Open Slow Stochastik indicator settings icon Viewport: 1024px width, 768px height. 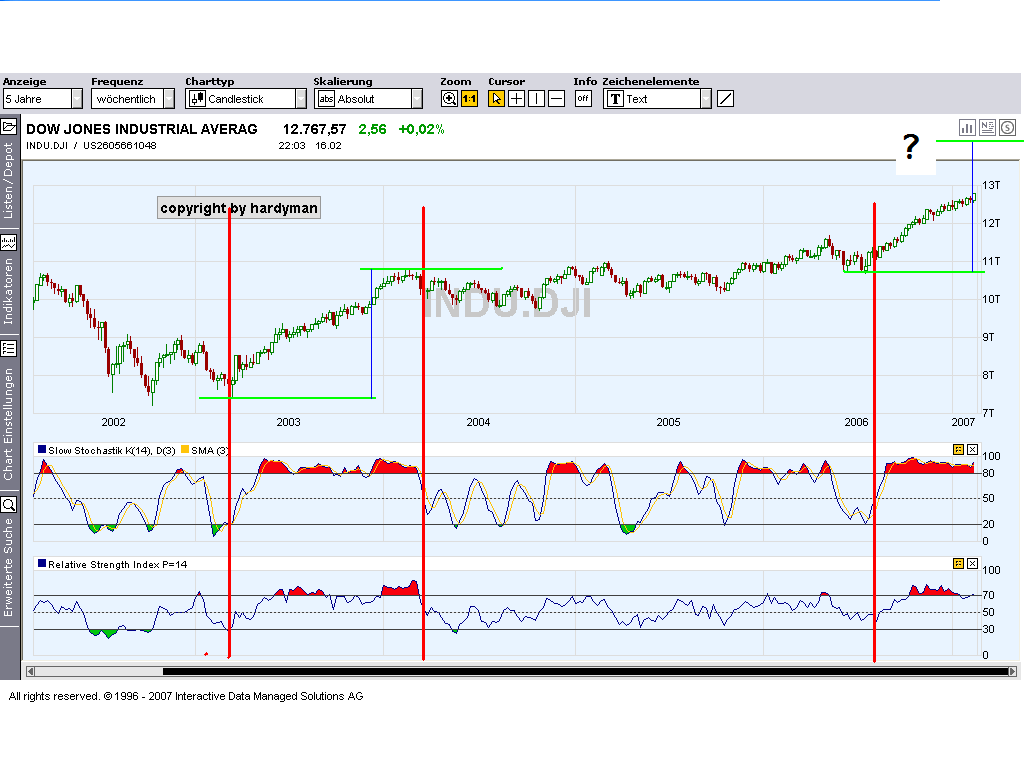[959, 449]
